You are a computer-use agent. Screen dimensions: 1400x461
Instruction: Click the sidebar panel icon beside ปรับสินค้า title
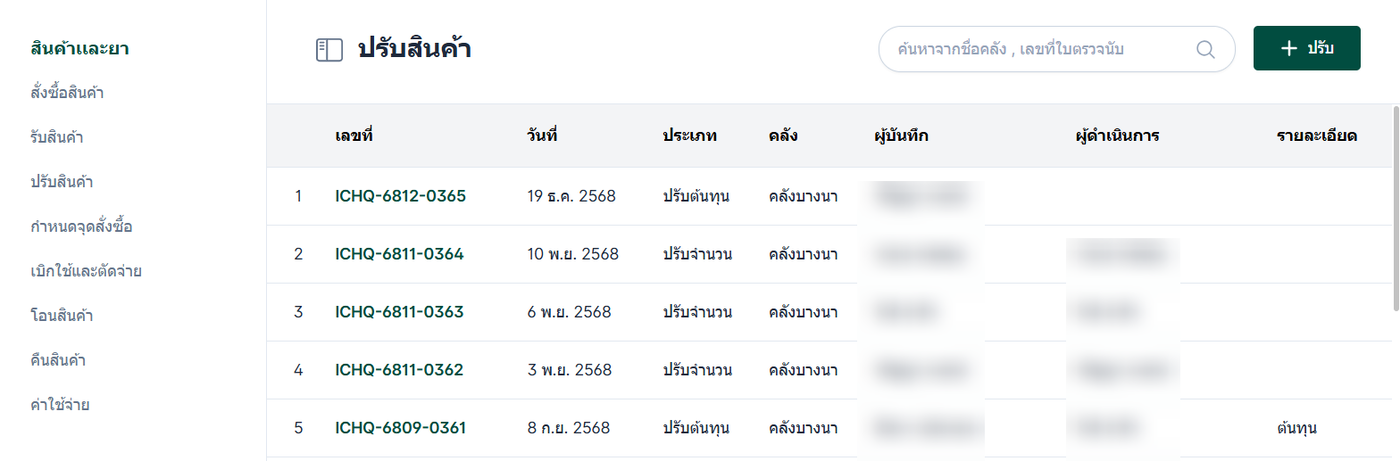329,49
